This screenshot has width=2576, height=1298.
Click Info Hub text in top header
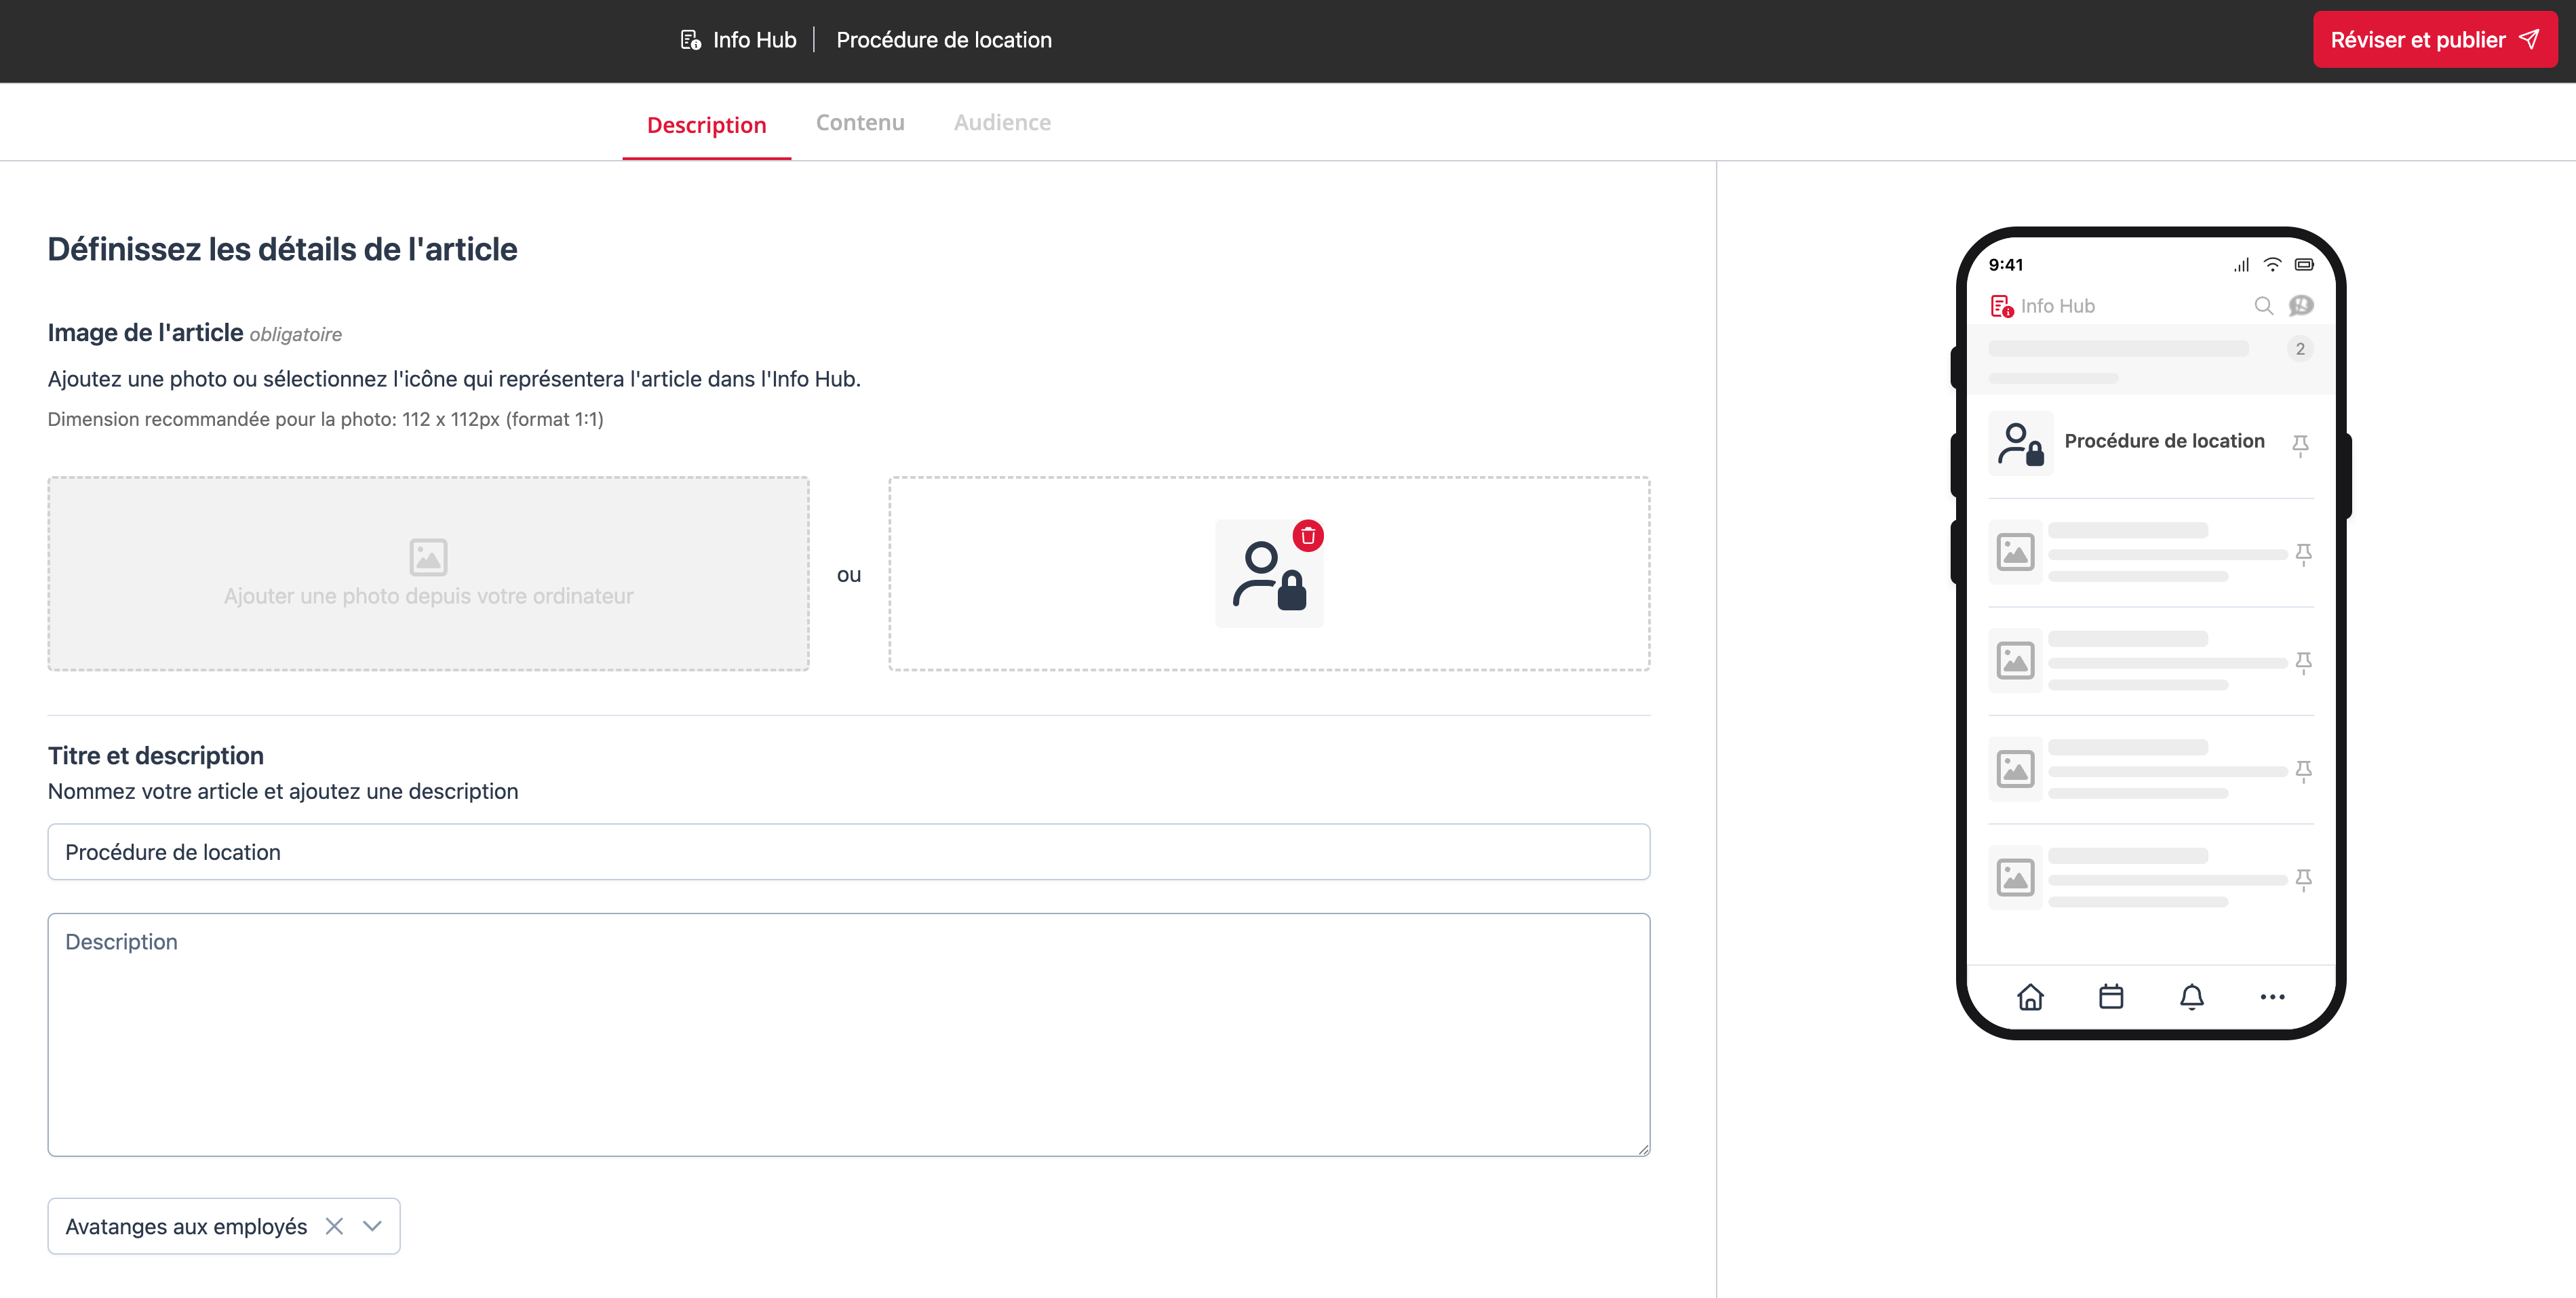click(x=755, y=40)
